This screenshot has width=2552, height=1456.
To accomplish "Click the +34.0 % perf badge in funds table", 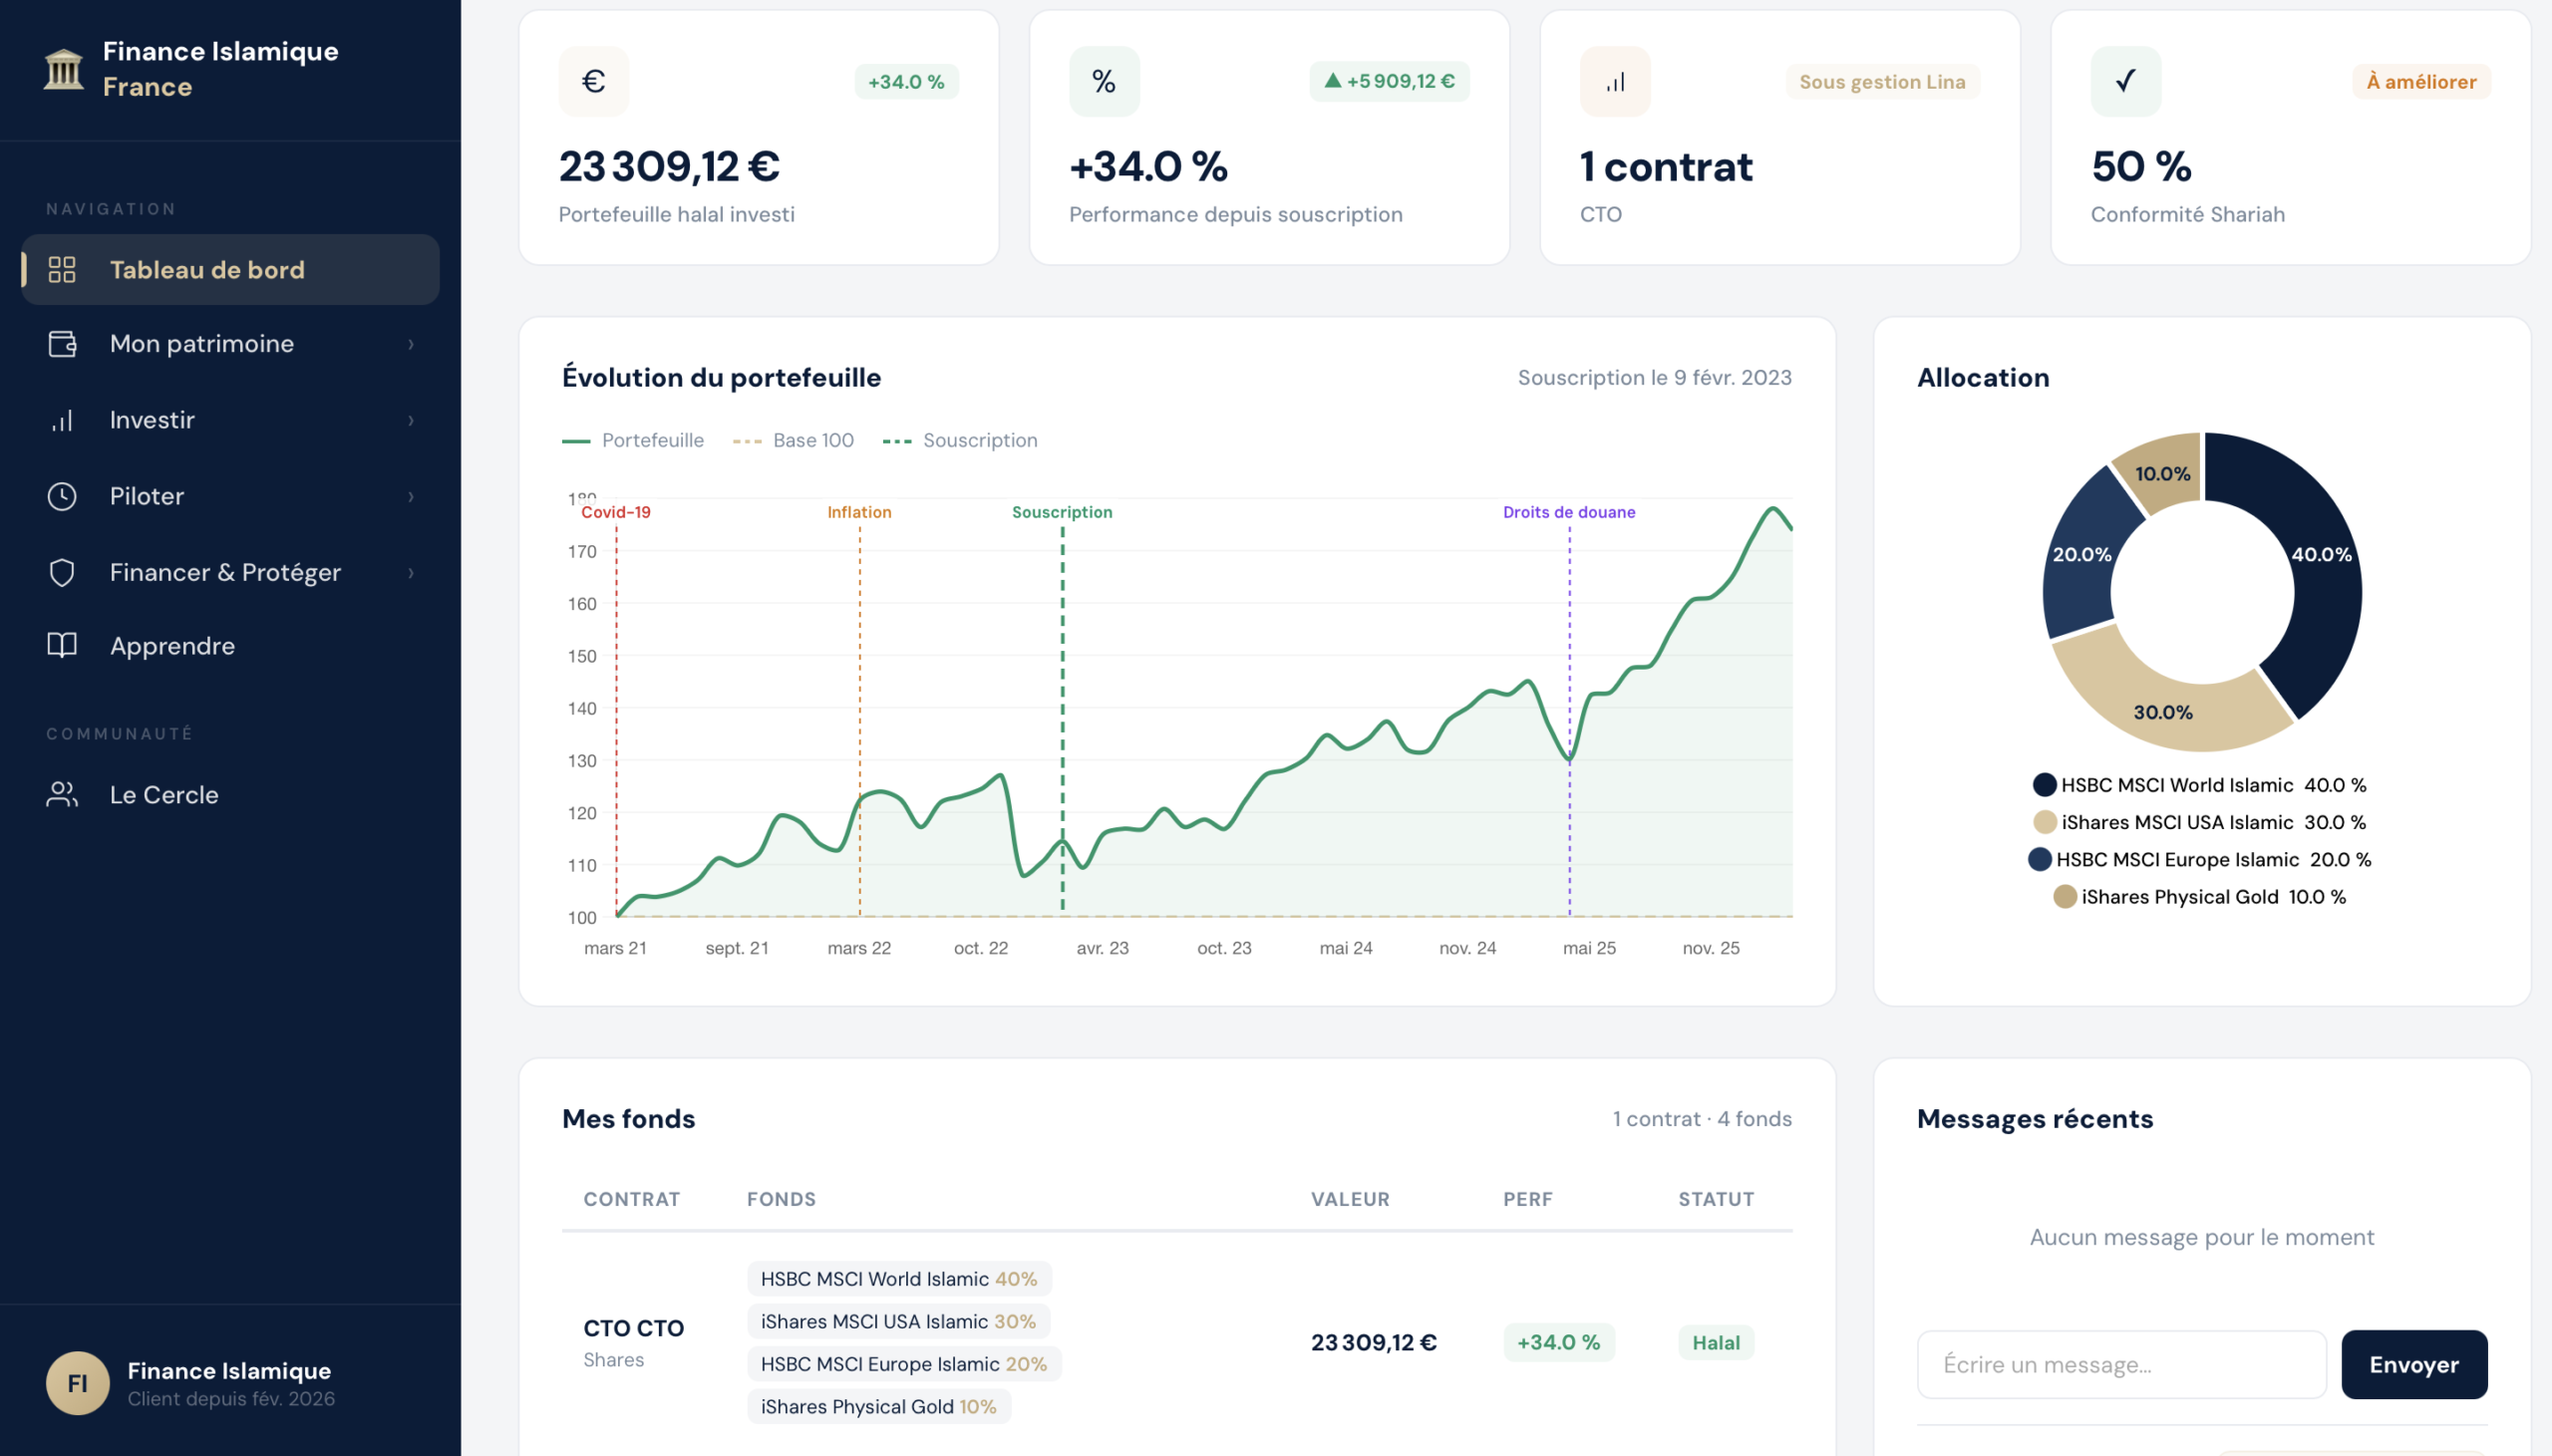I will (x=1559, y=1342).
